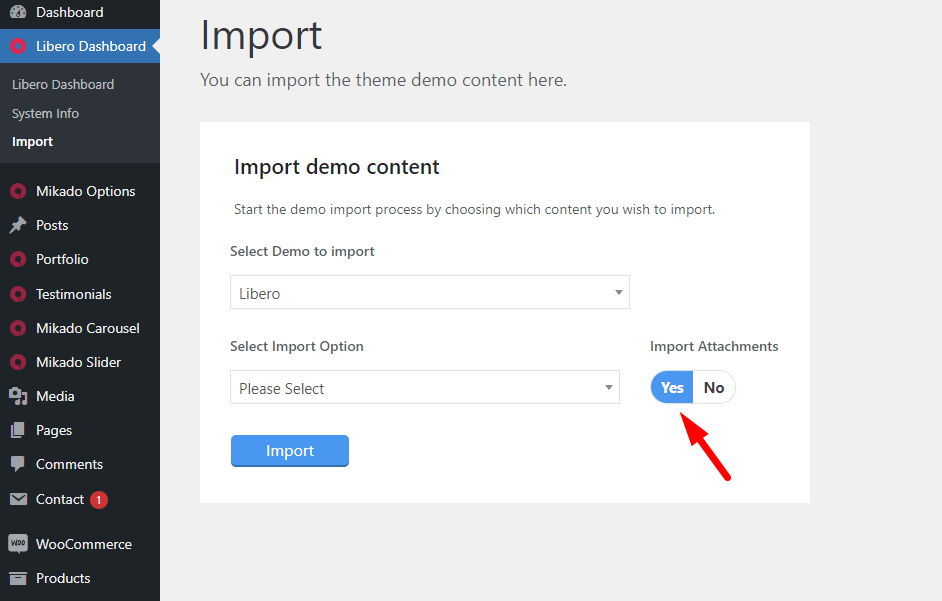942x601 pixels.
Task: Click the Dashboard gauge icon
Action: pyautogui.click(x=18, y=11)
